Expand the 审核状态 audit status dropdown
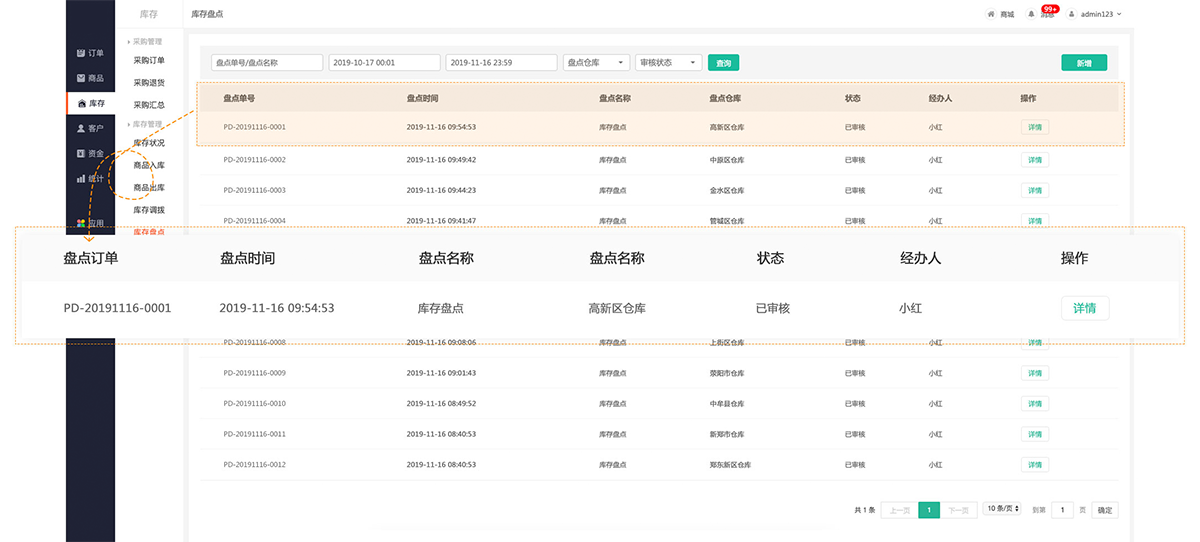1200x542 pixels. [668, 62]
